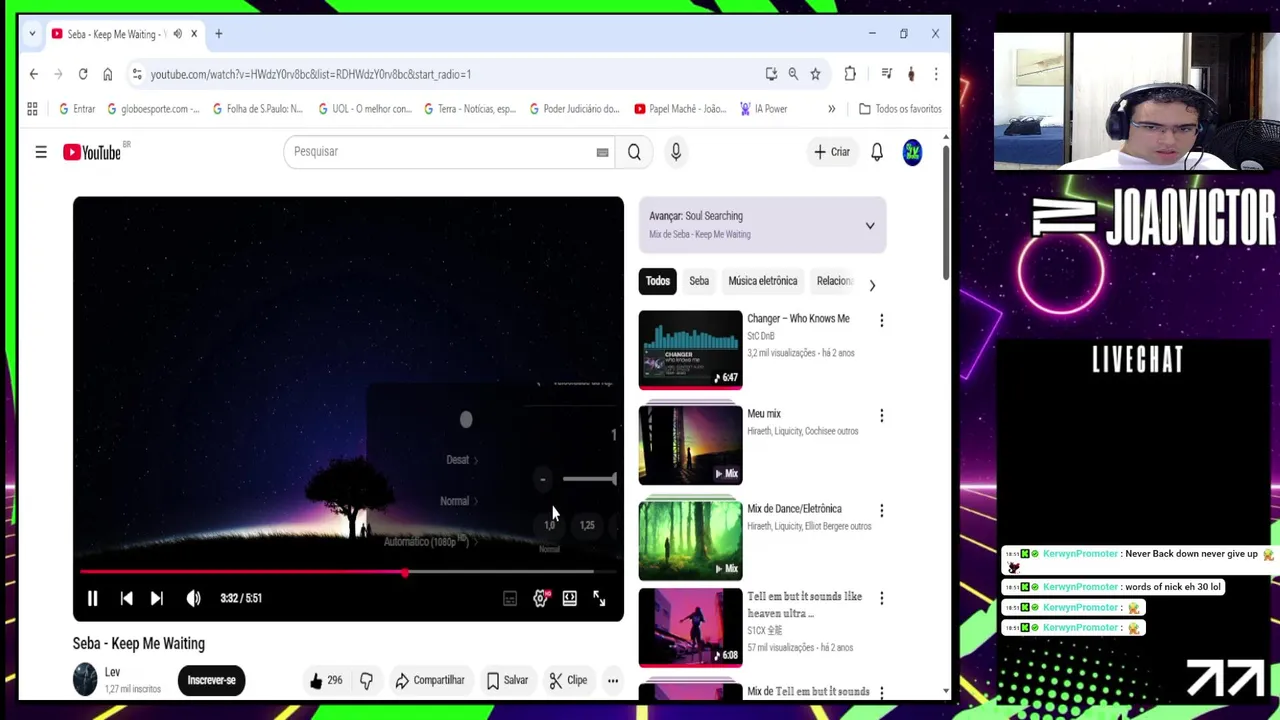Open the Mix de Dance/Eletrônica title

tap(794, 509)
